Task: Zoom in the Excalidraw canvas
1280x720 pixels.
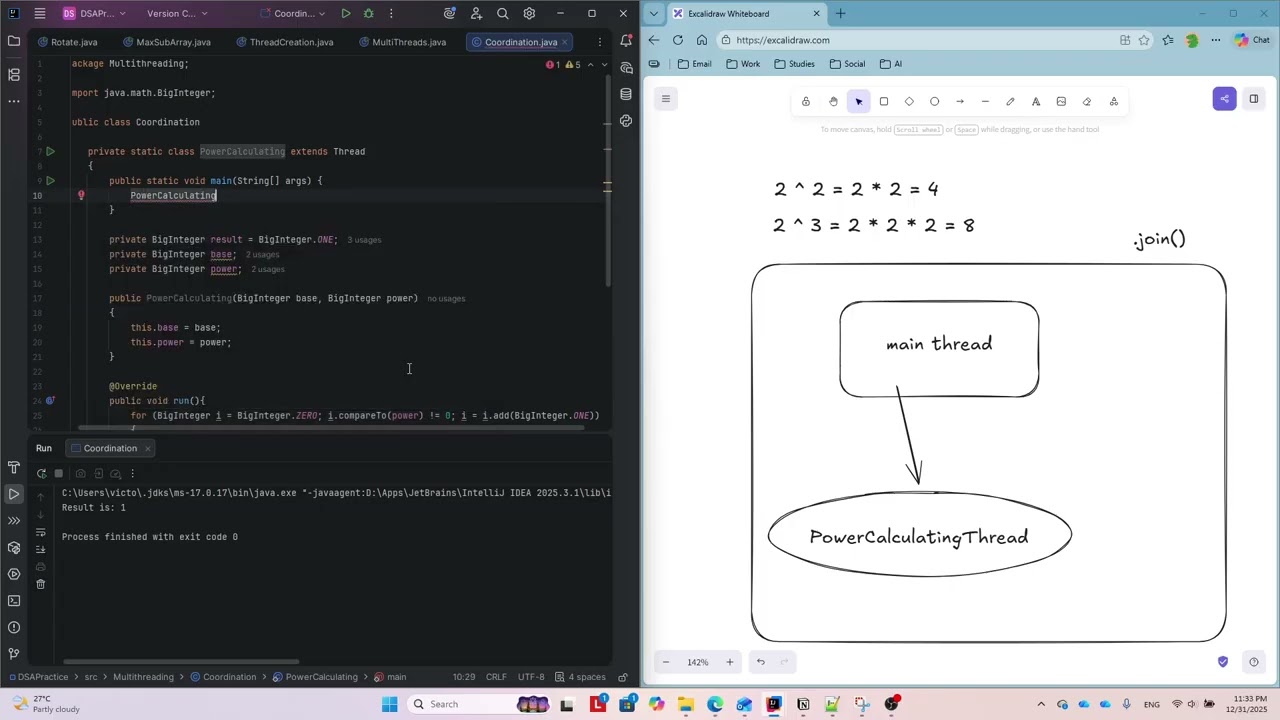Action: pos(729,662)
